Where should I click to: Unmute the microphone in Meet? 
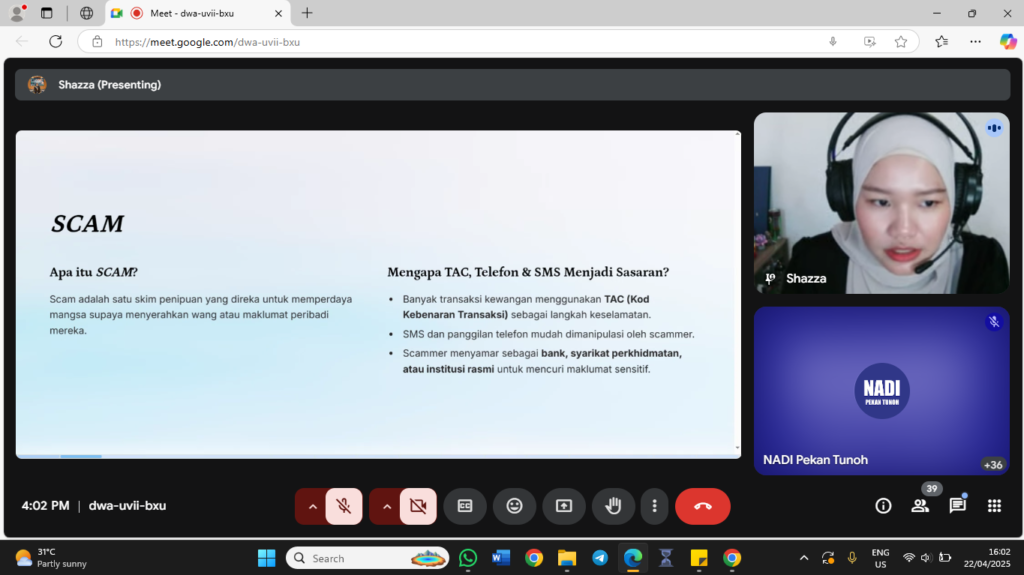344,506
